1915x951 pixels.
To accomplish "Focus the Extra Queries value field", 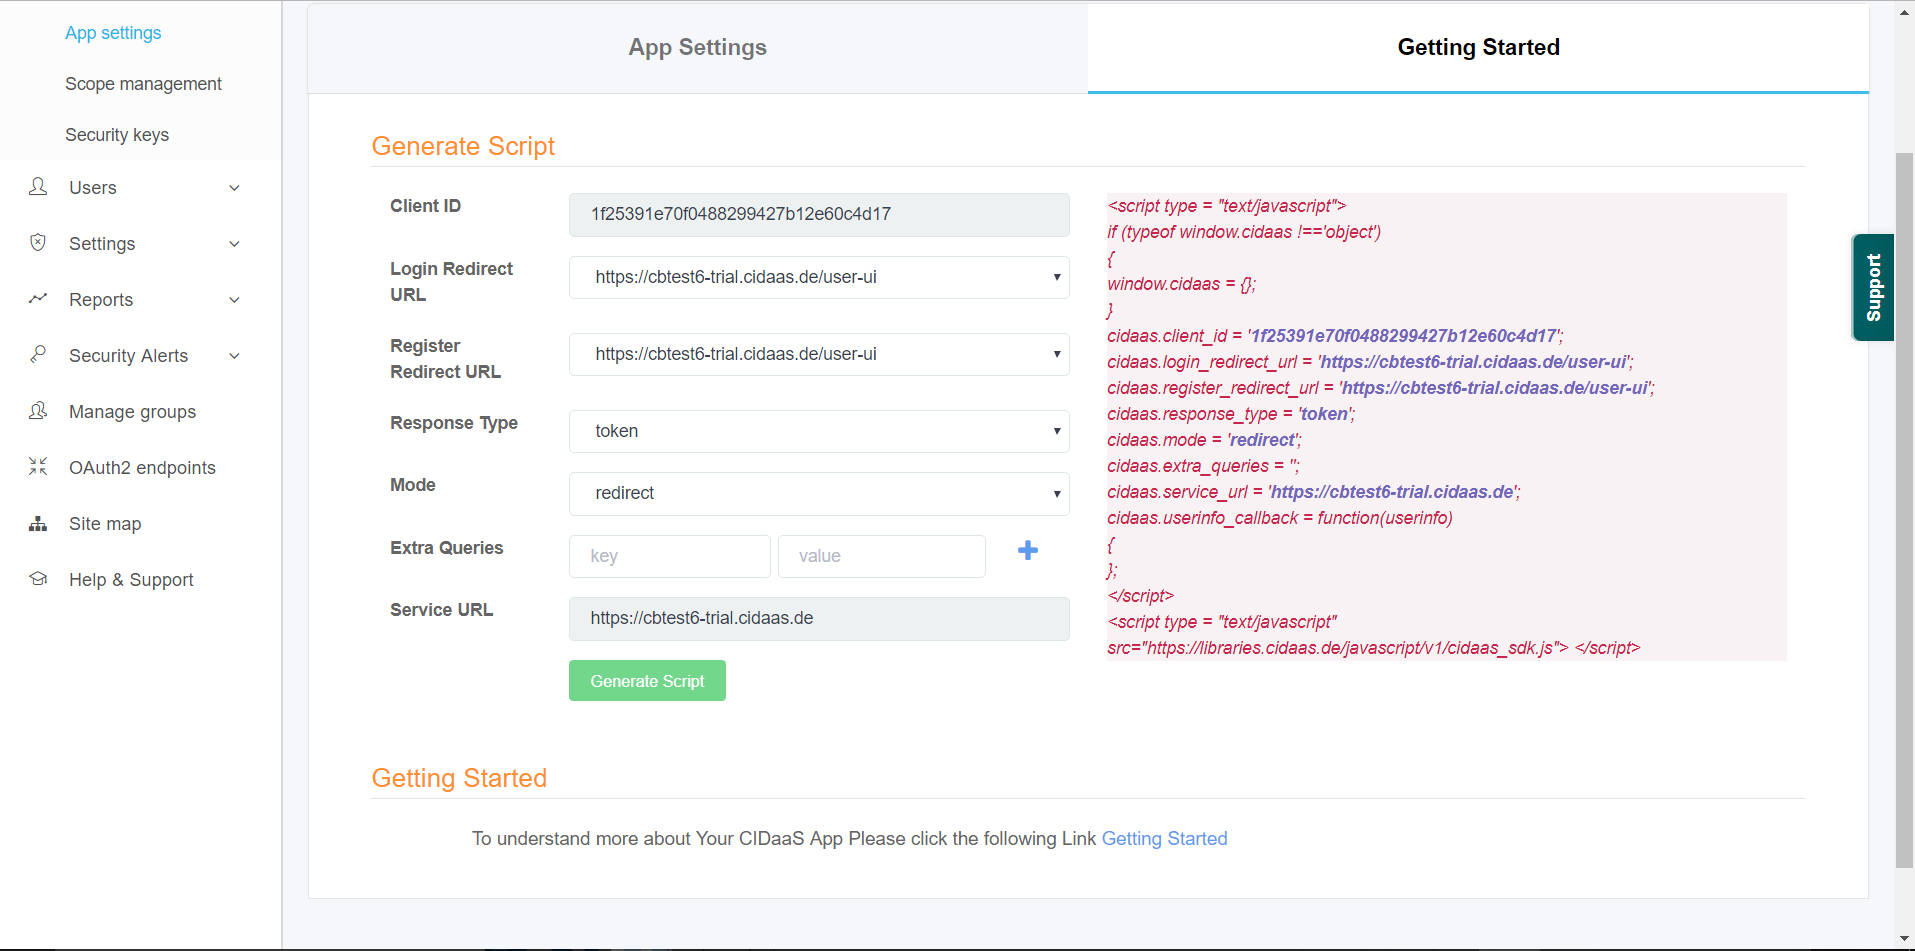I will (882, 556).
